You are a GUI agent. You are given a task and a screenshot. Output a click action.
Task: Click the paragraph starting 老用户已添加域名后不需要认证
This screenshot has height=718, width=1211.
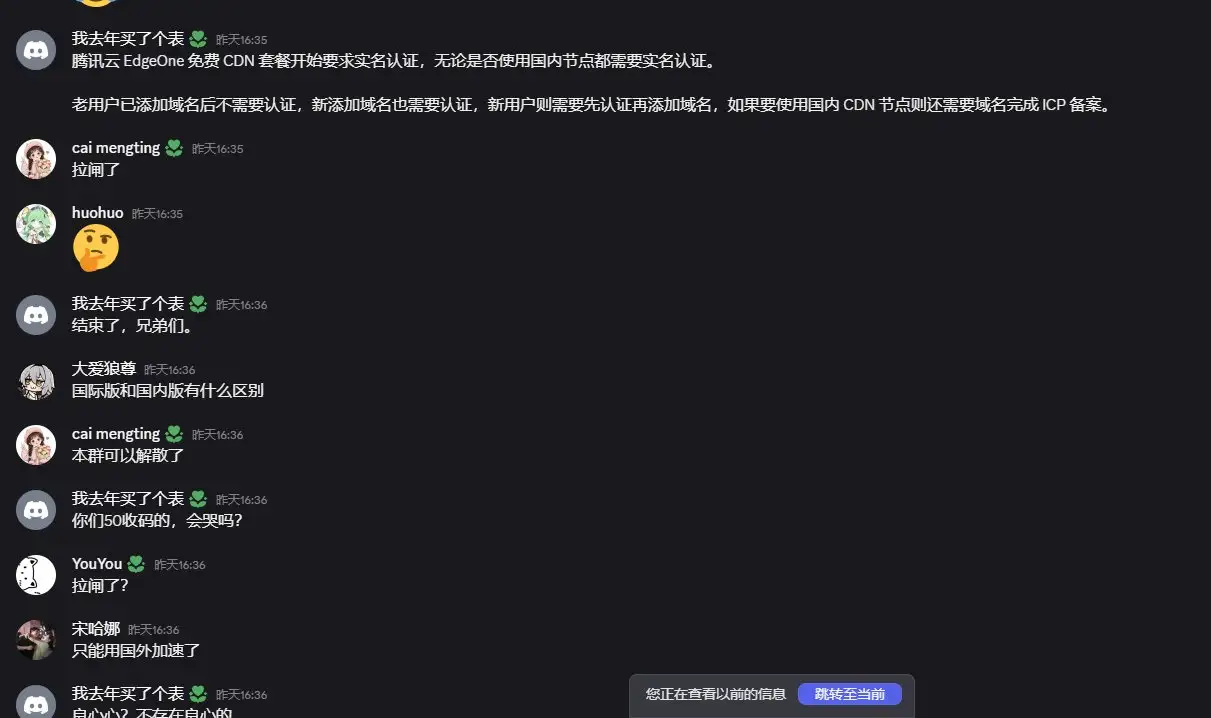(591, 104)
